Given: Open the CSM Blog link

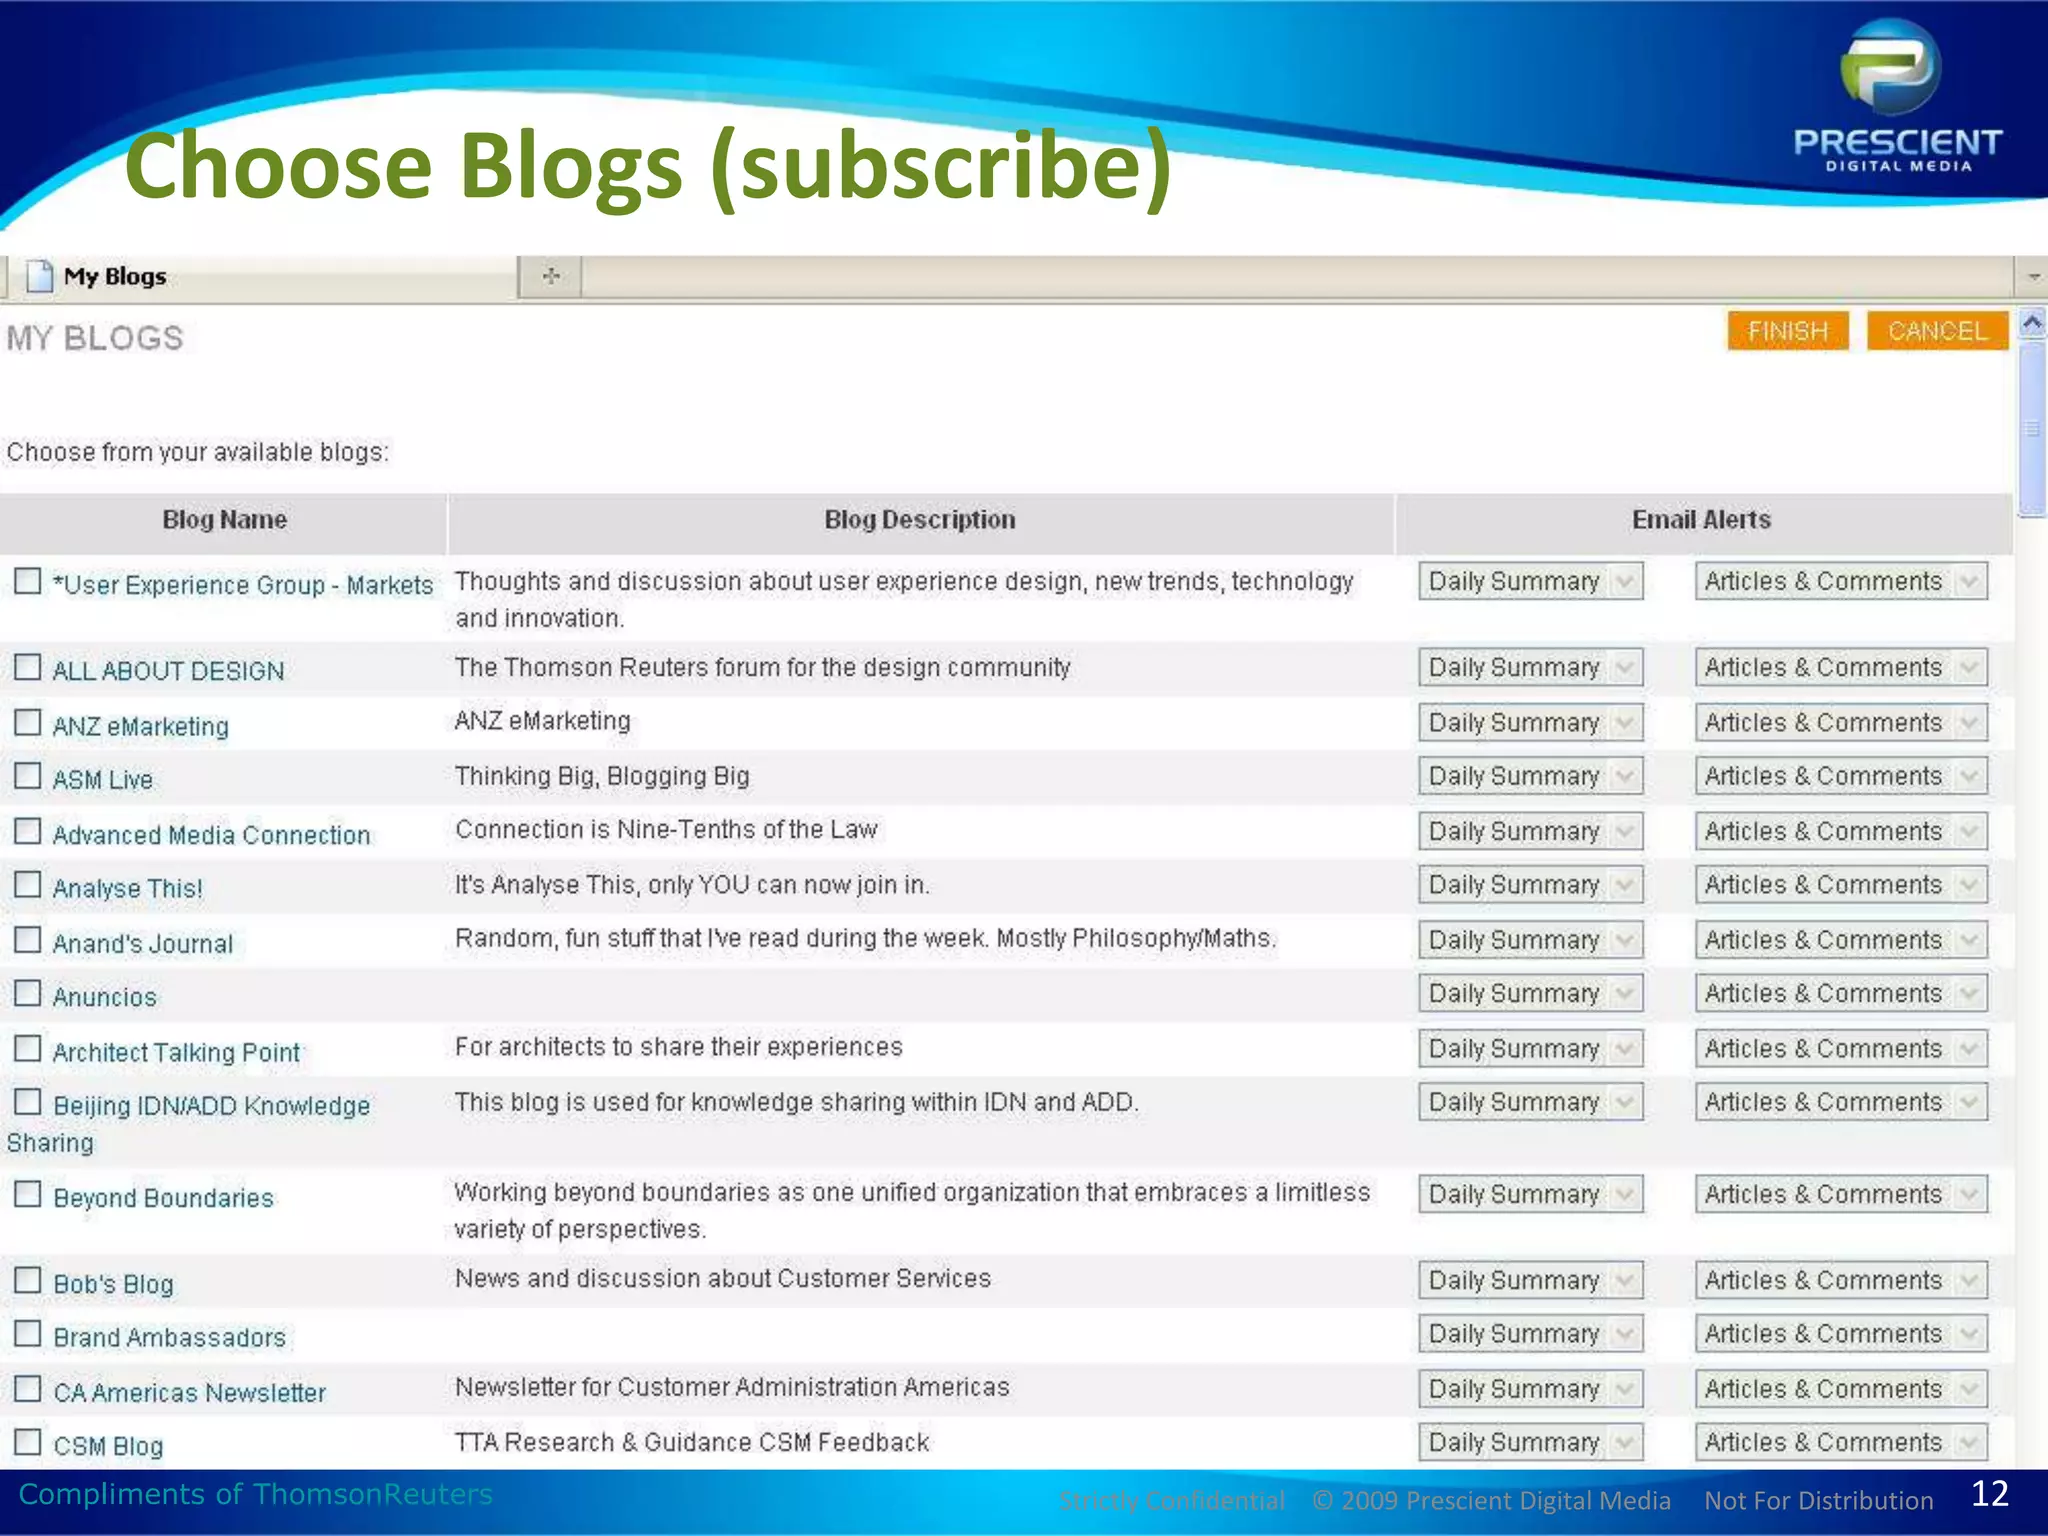Looking at the screenshot, I should [108, 1446].
